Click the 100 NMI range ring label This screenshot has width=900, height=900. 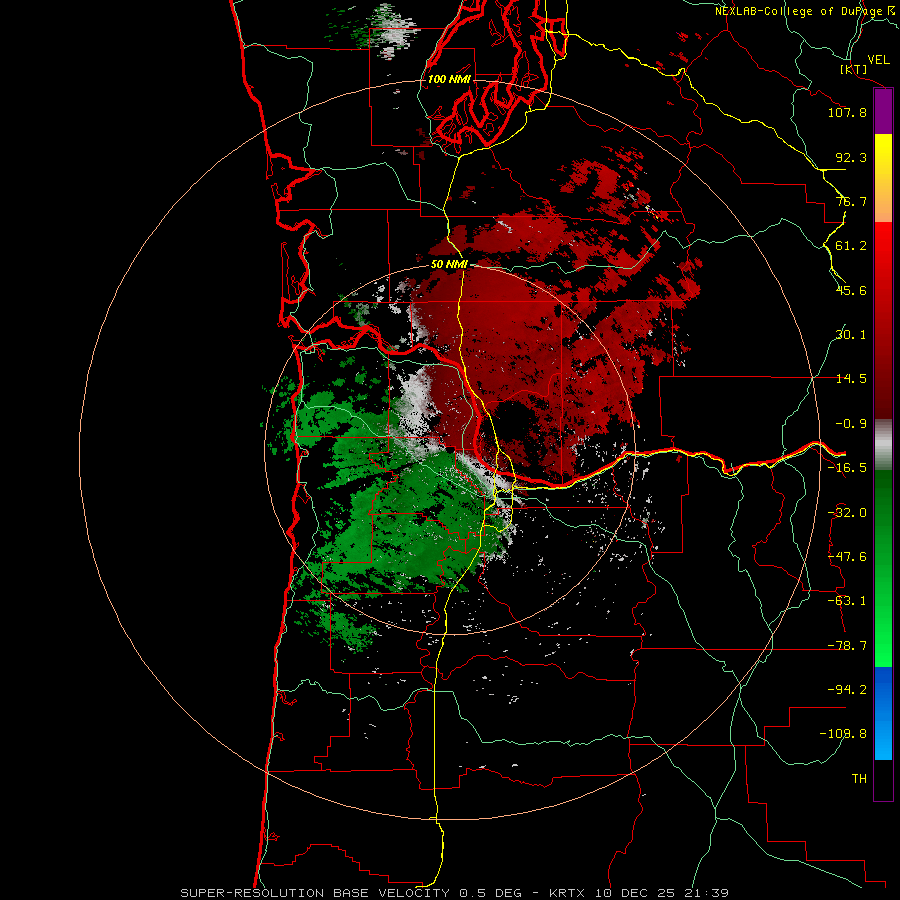[x=449, y=79]
